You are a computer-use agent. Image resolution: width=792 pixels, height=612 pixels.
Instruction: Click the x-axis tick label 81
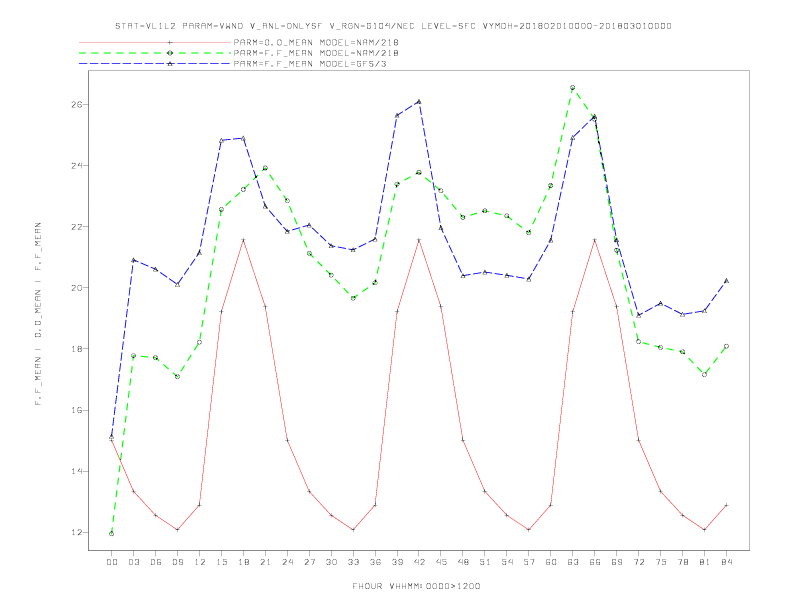705,562
